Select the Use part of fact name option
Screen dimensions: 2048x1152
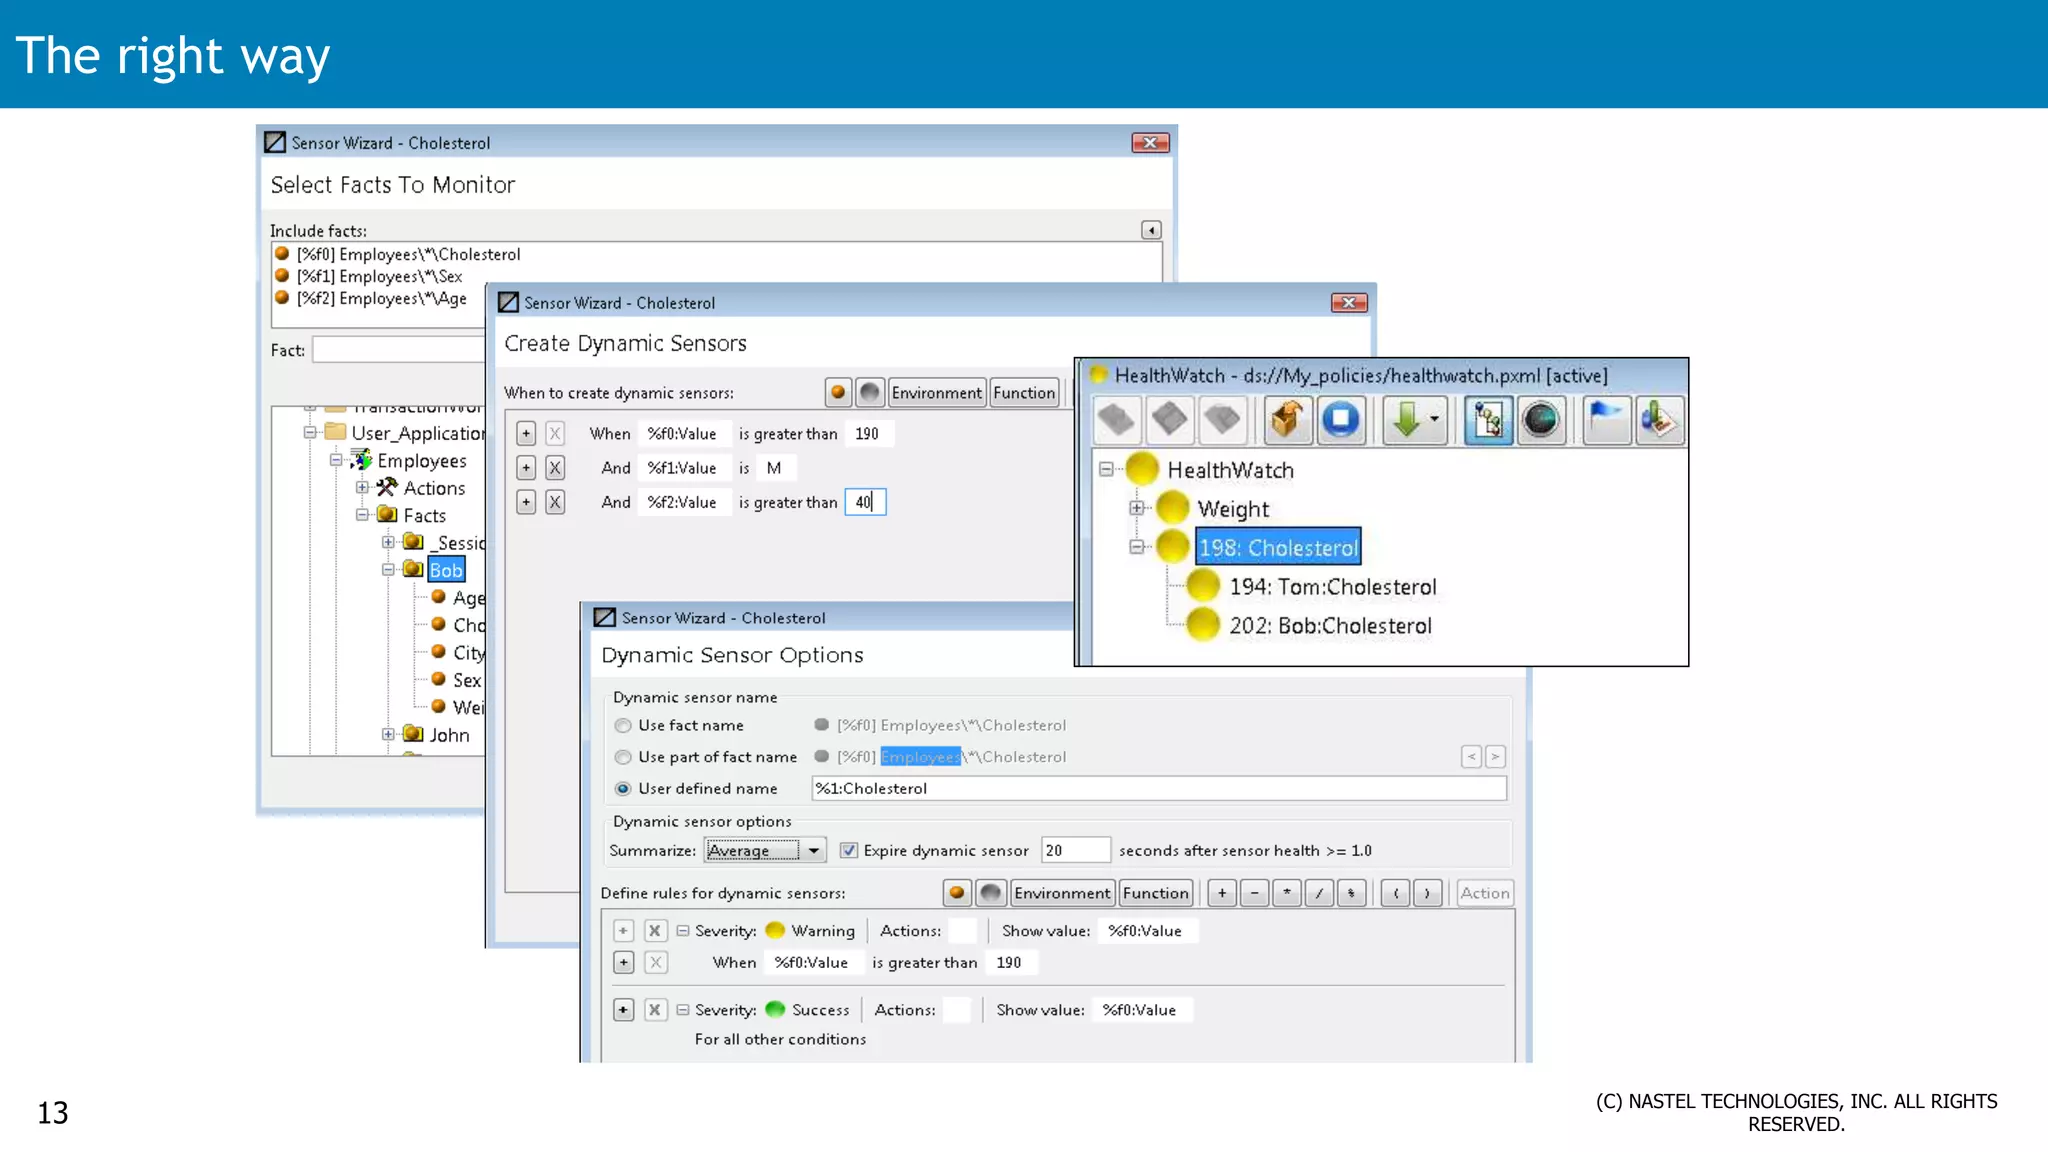click(623, 757)
